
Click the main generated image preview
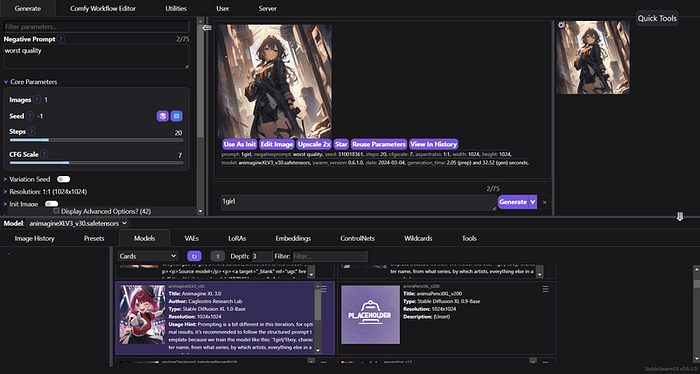pyautogui.click(x=275, y=81)
